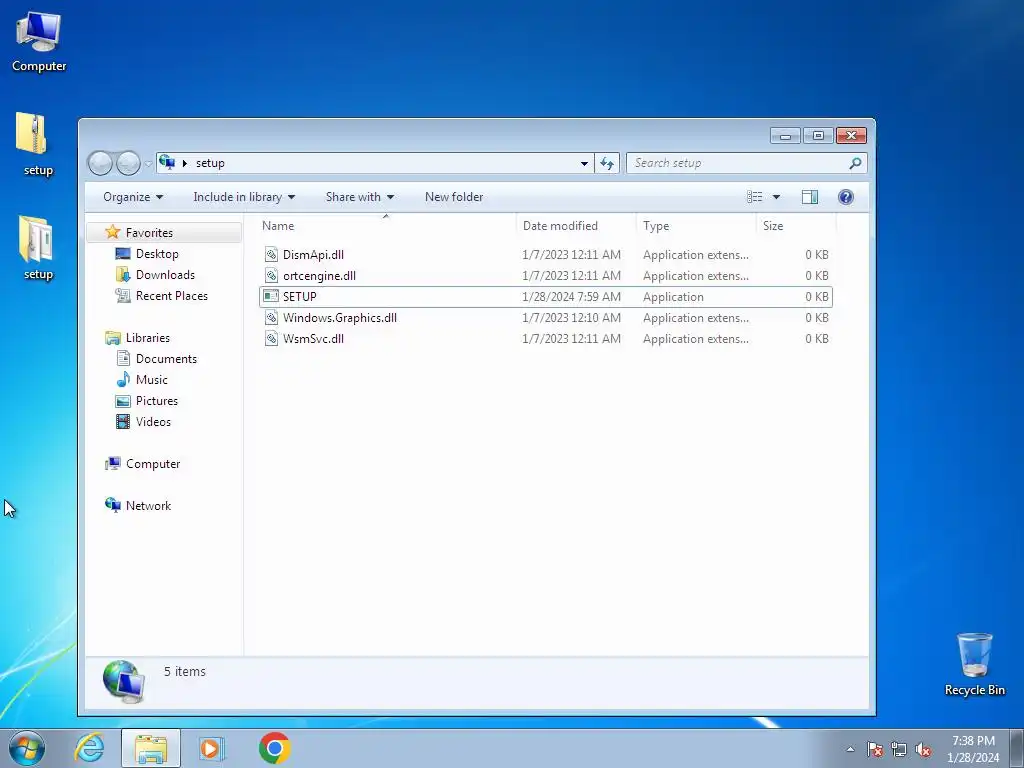Click the setup breadcrumb in address bar
The width and height of the screenshot is (1024, 768).
coord(210,163)
